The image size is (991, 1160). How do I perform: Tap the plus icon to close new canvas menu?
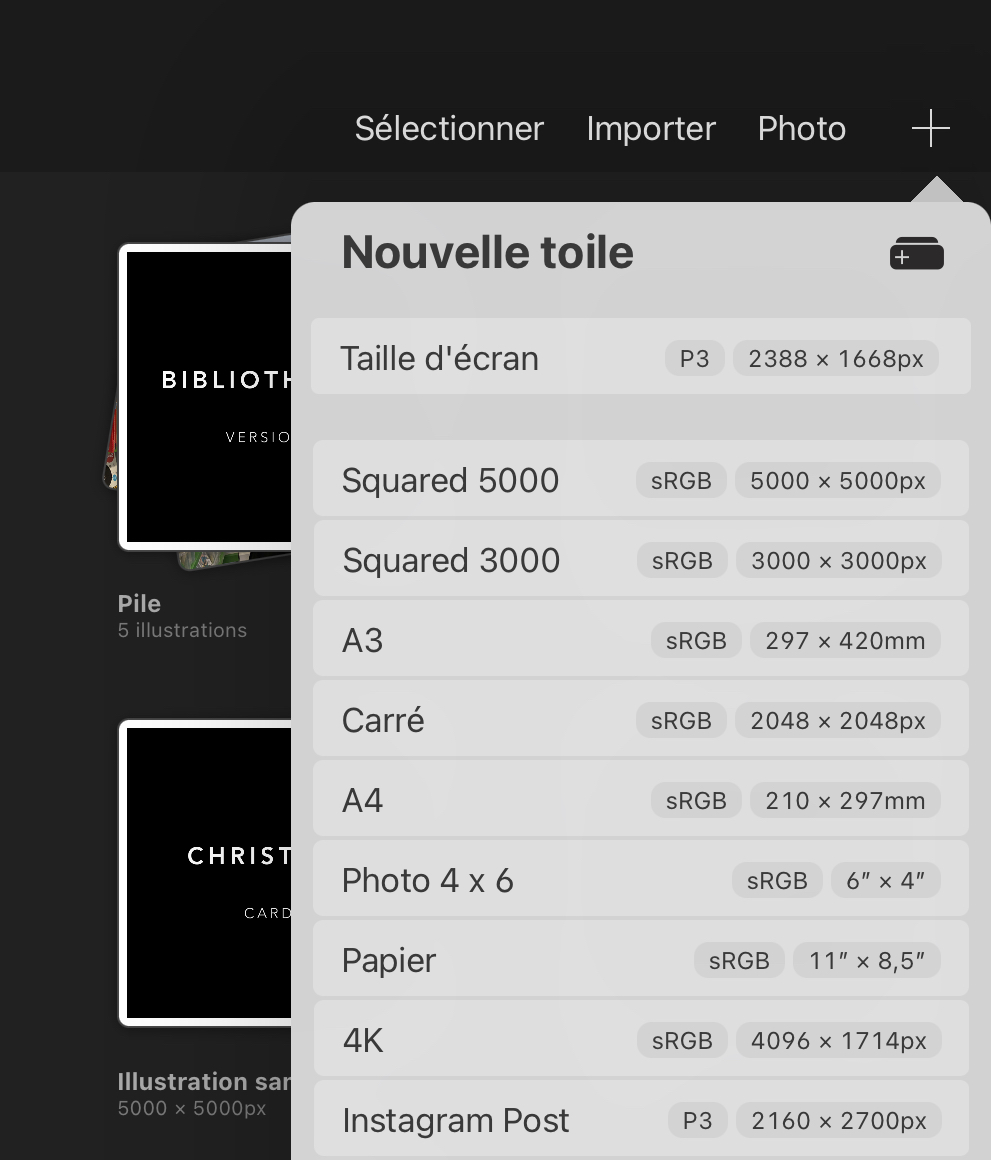[x=930, y=129]
